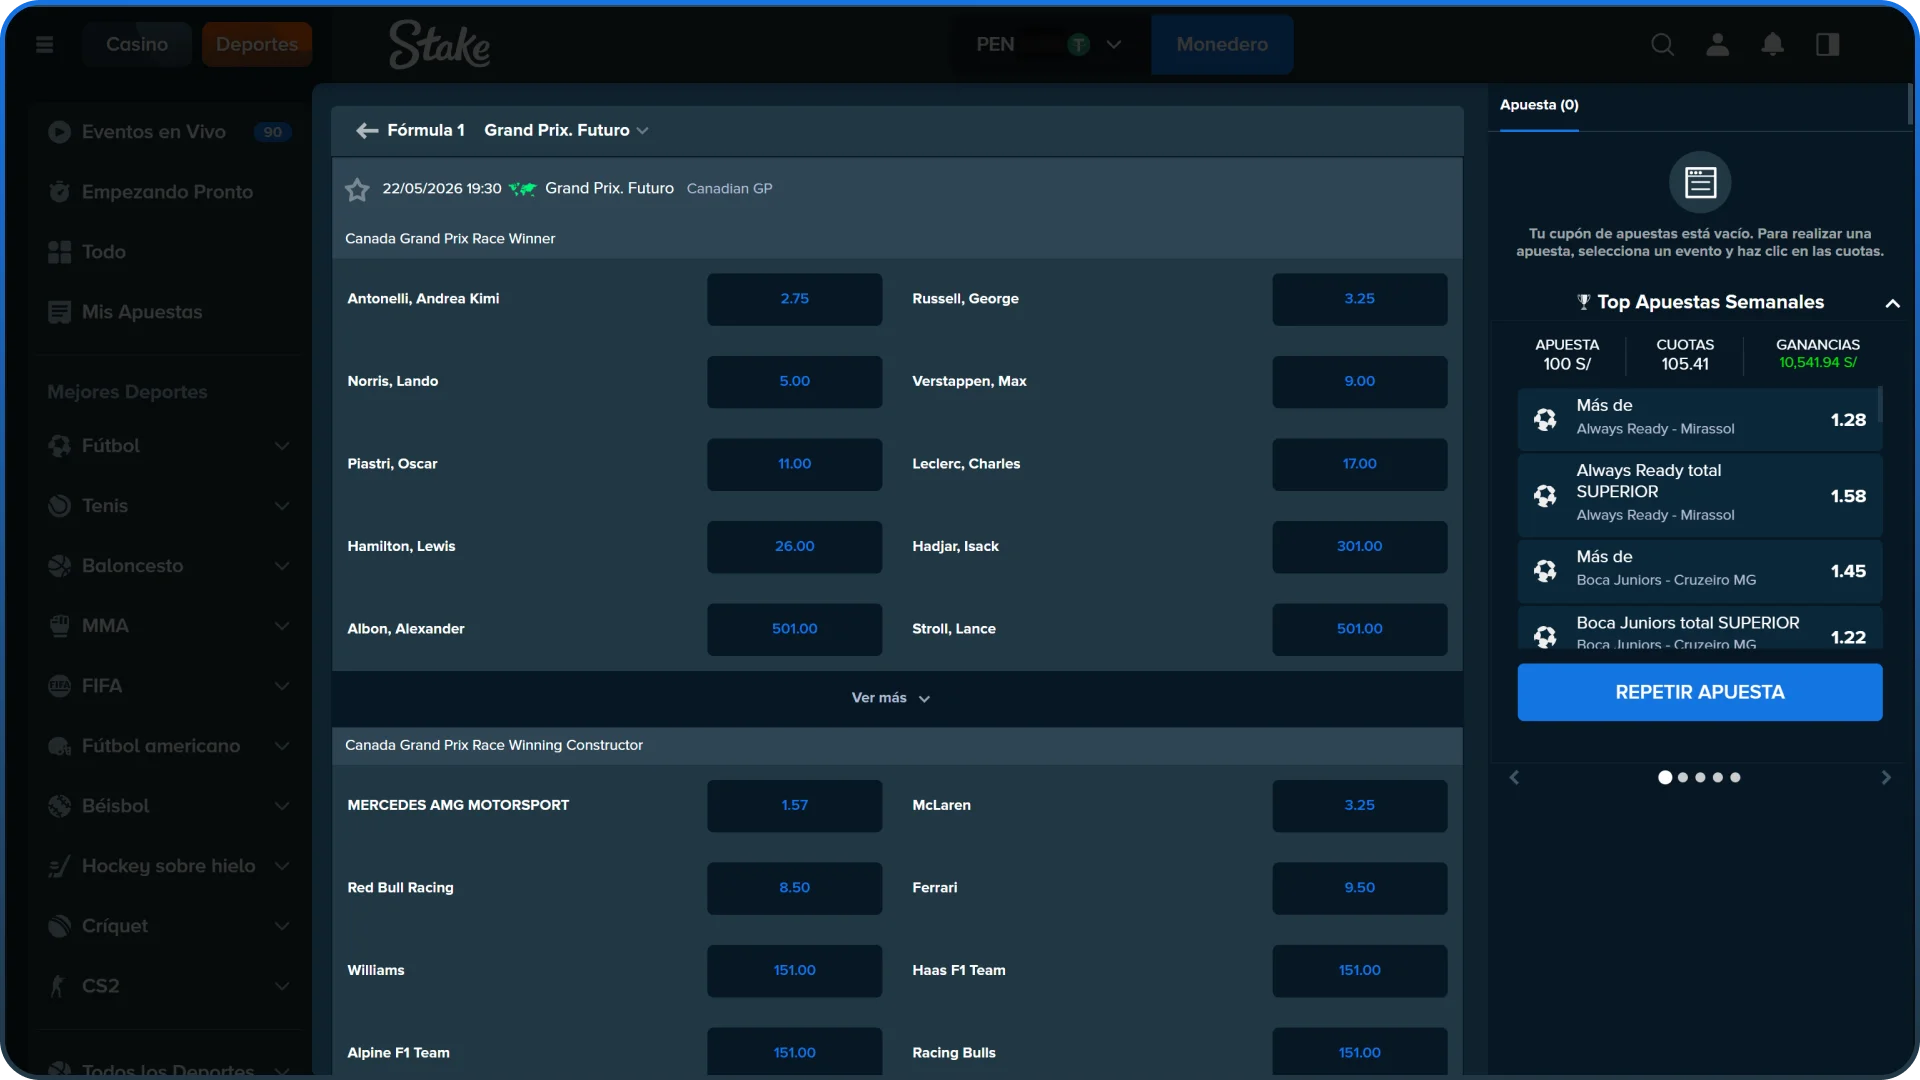Select Red Bull Racing odds 8.50
The height and width of the screenshot is (1080, 1920).
pyautogui.click(x=794, y=888)
